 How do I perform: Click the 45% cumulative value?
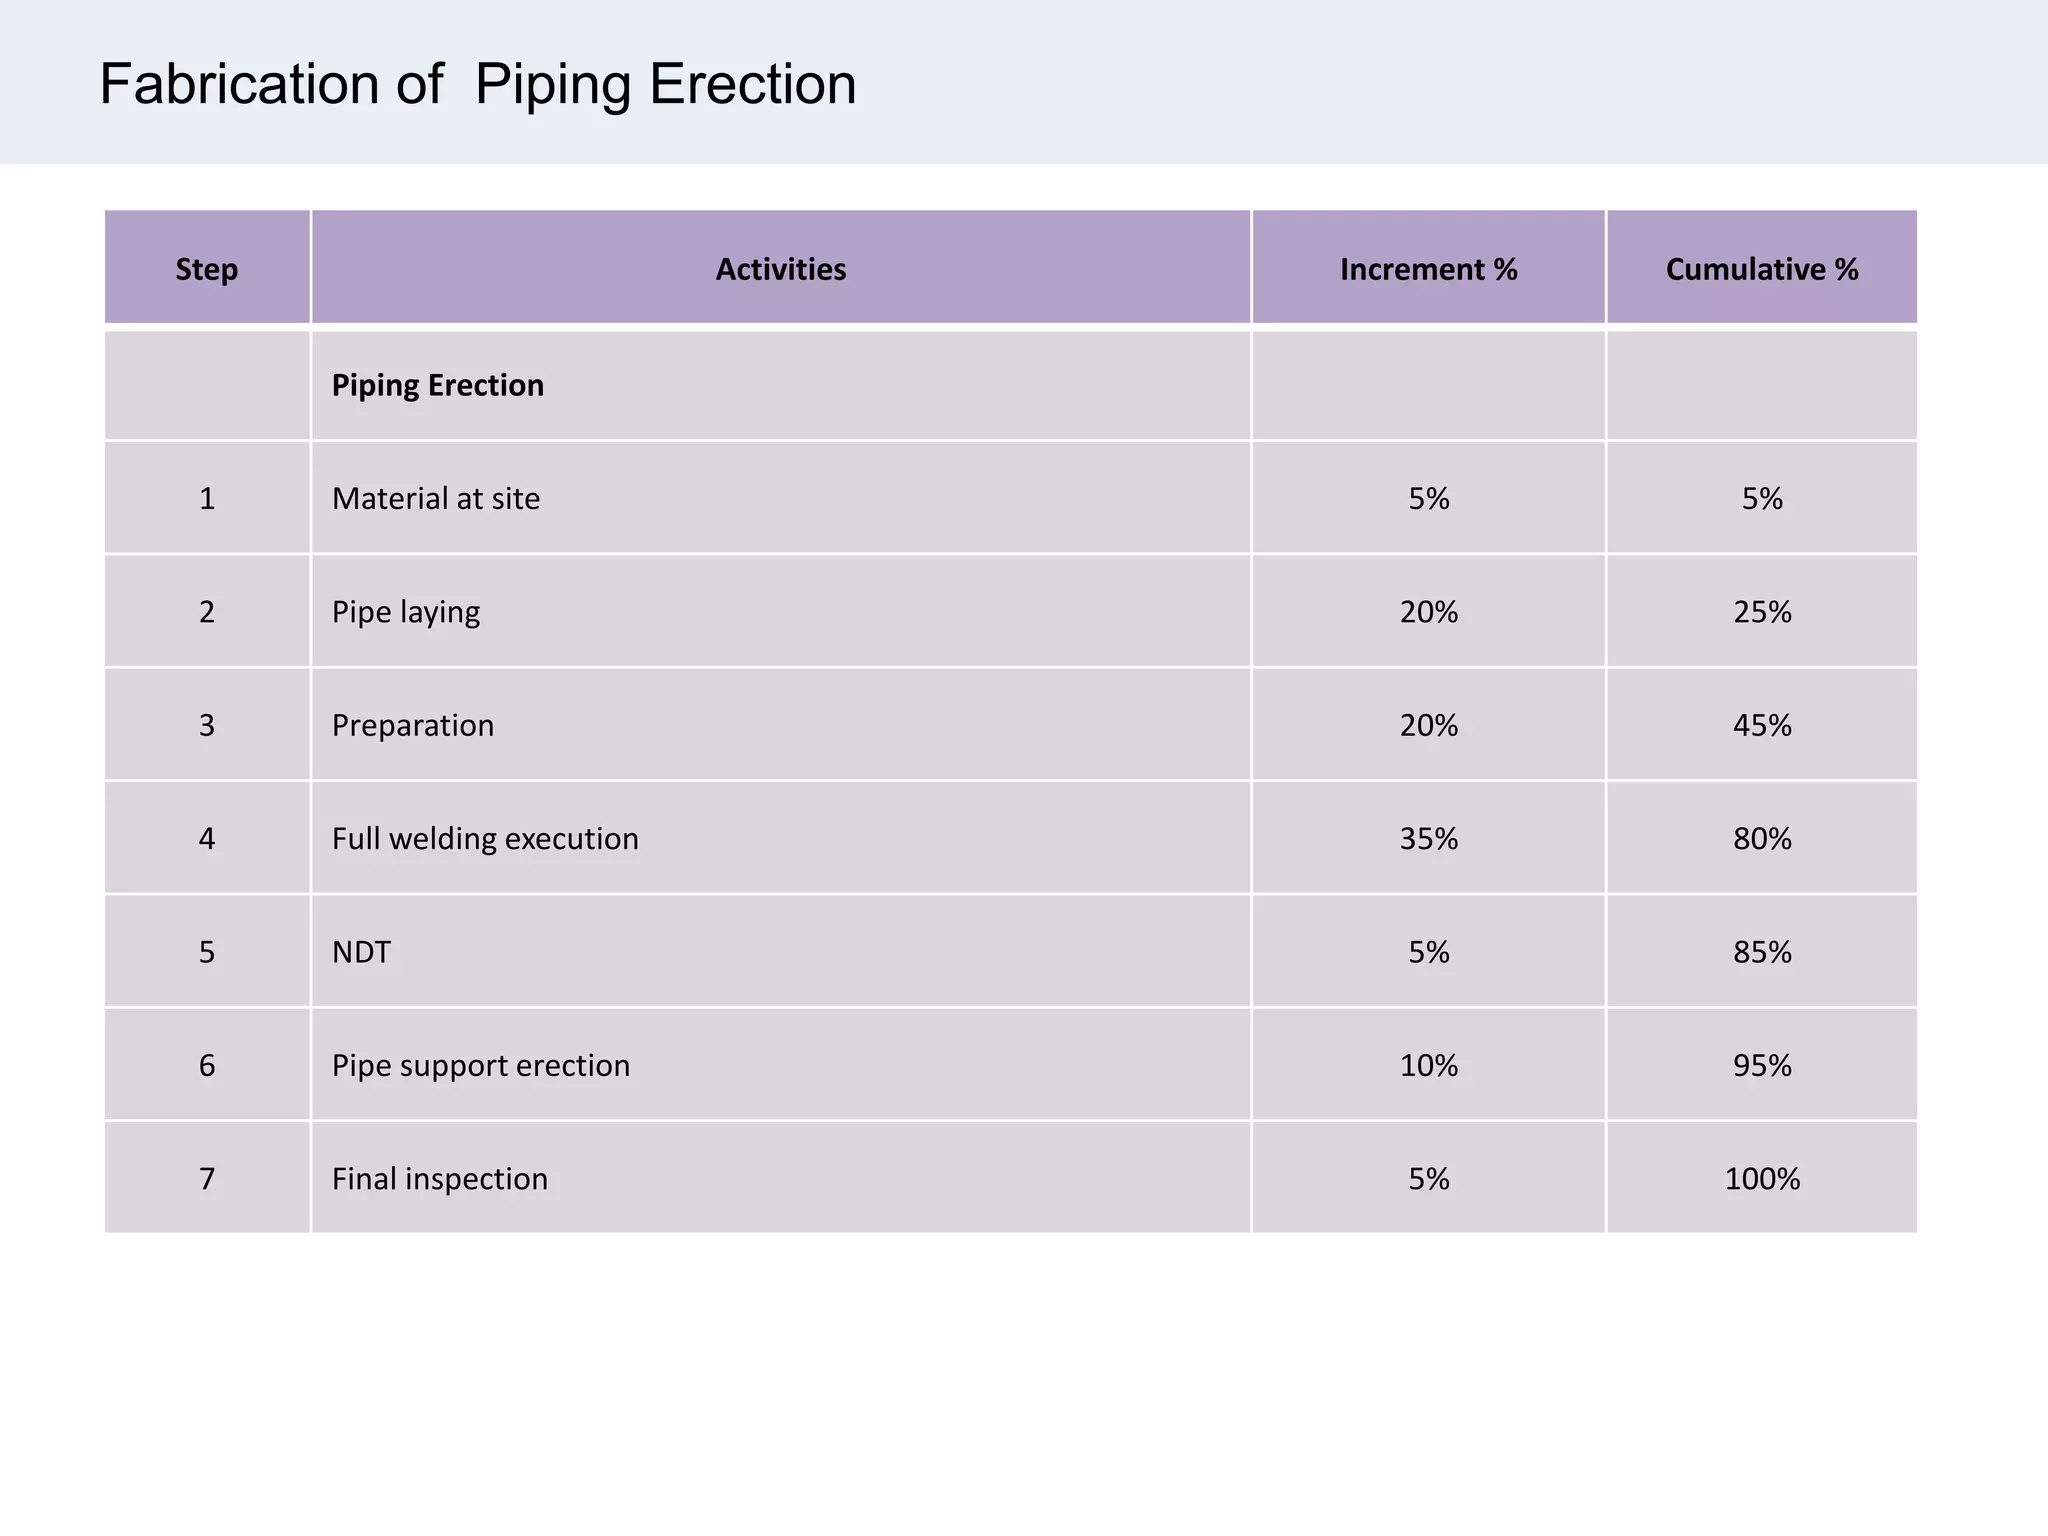(x=1762, y=725)
